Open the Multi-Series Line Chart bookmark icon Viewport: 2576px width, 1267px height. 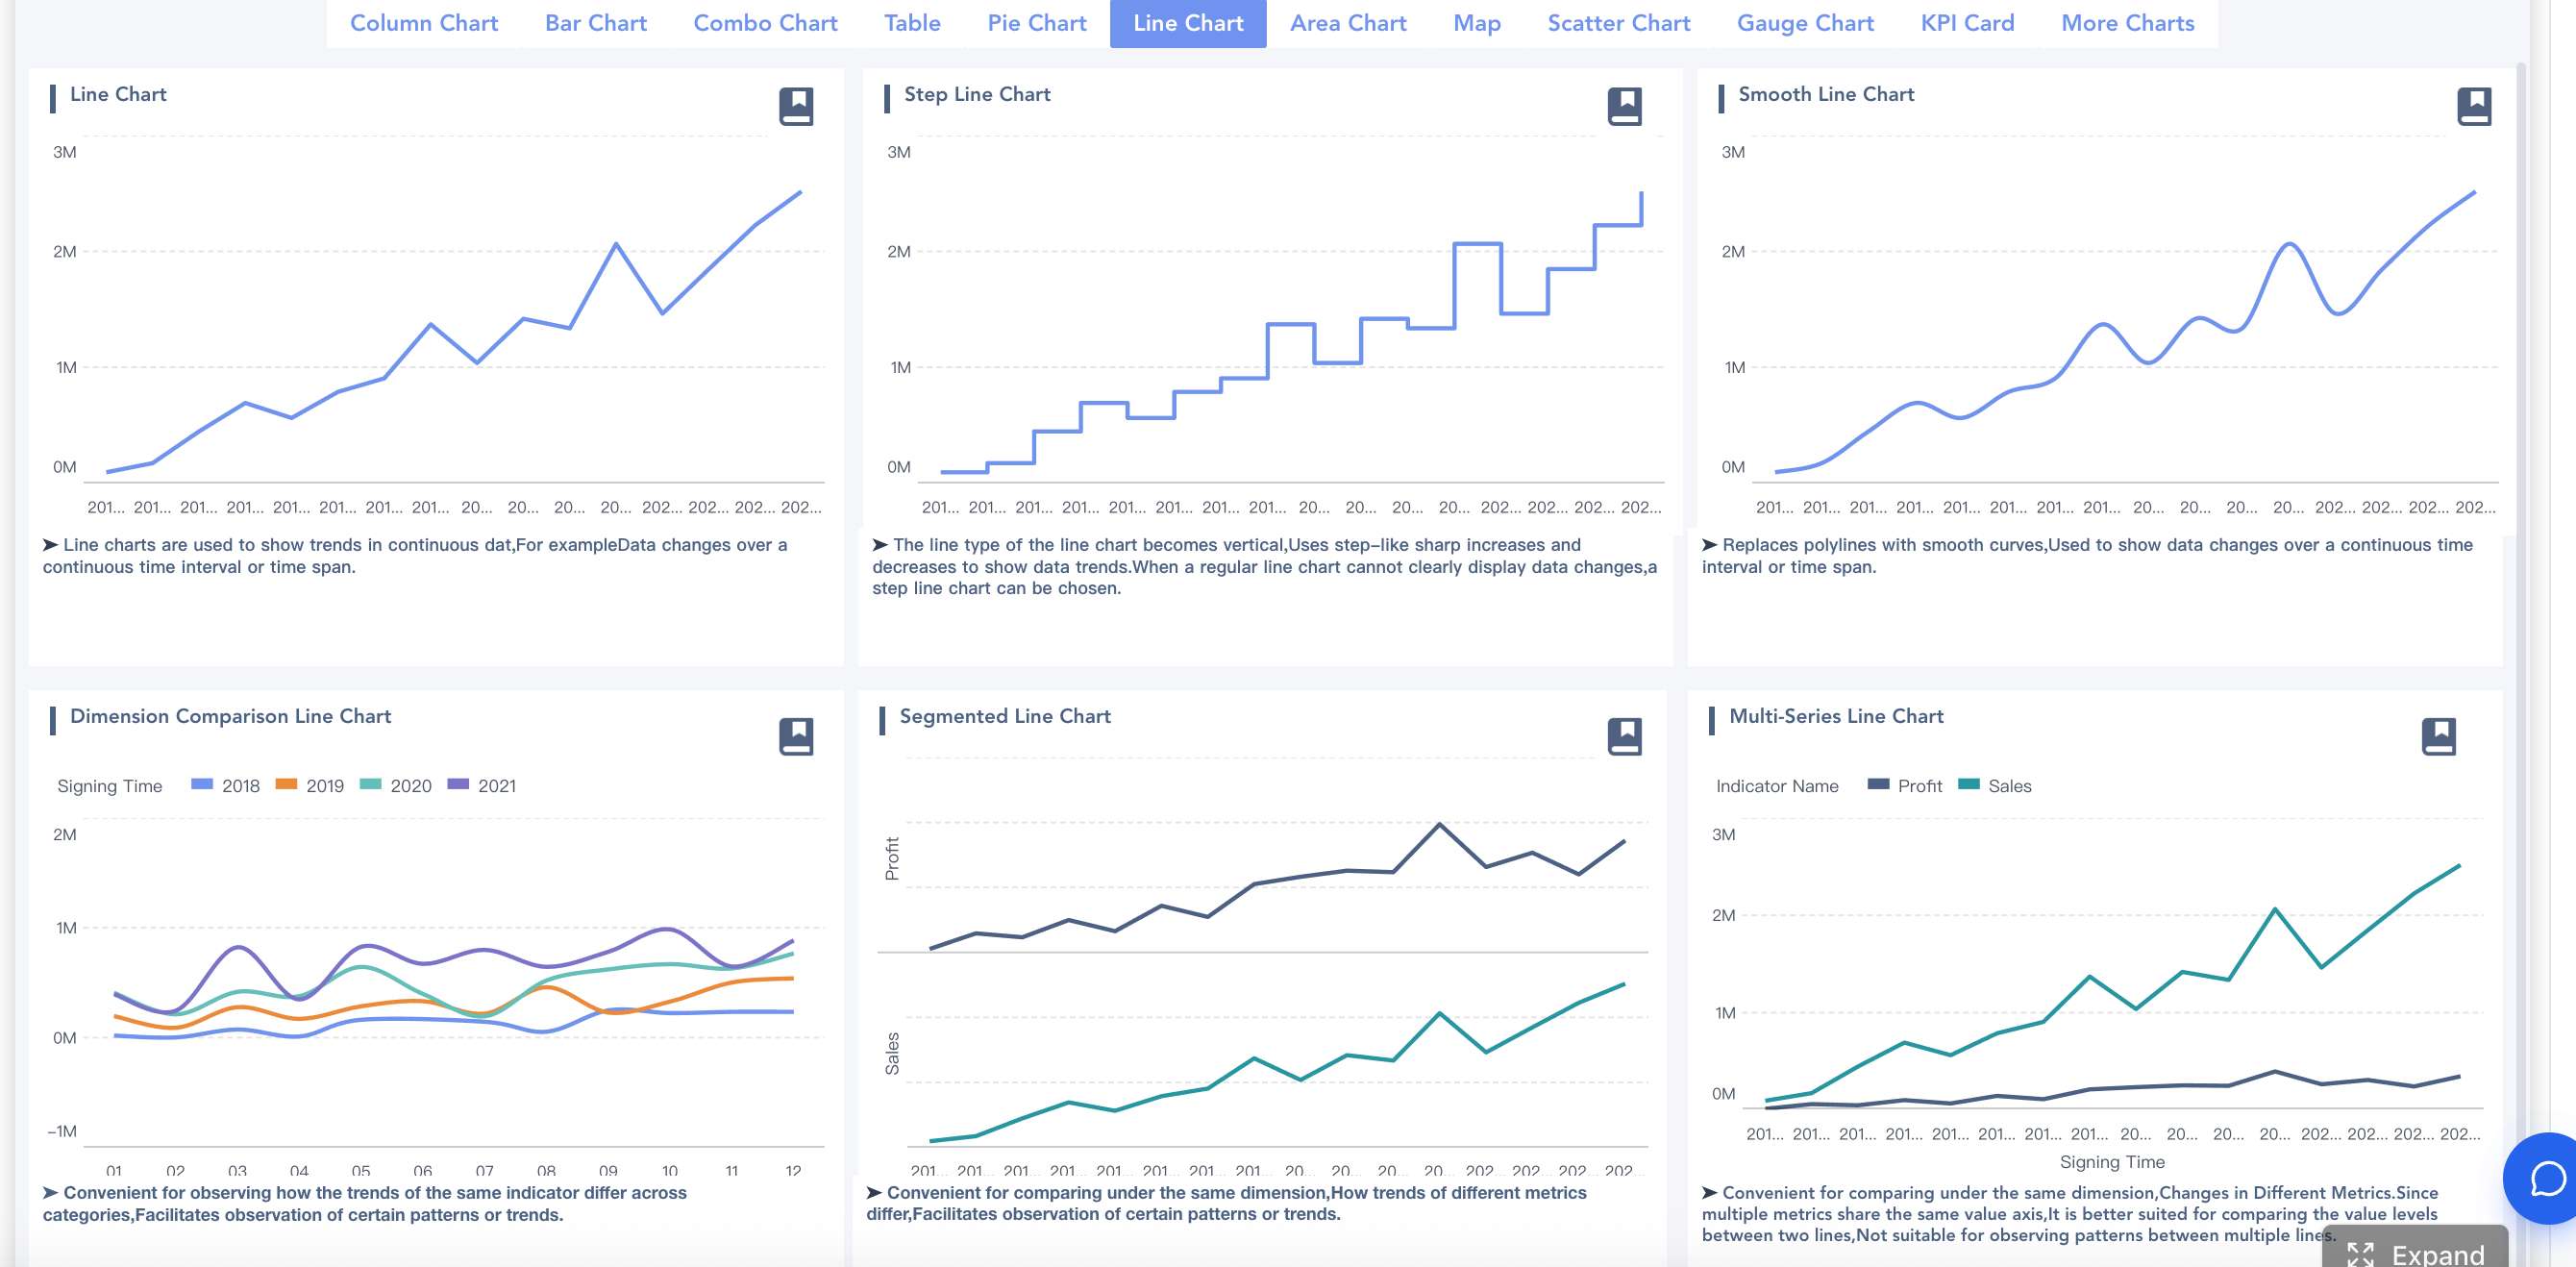click(x=2439, y=736)
